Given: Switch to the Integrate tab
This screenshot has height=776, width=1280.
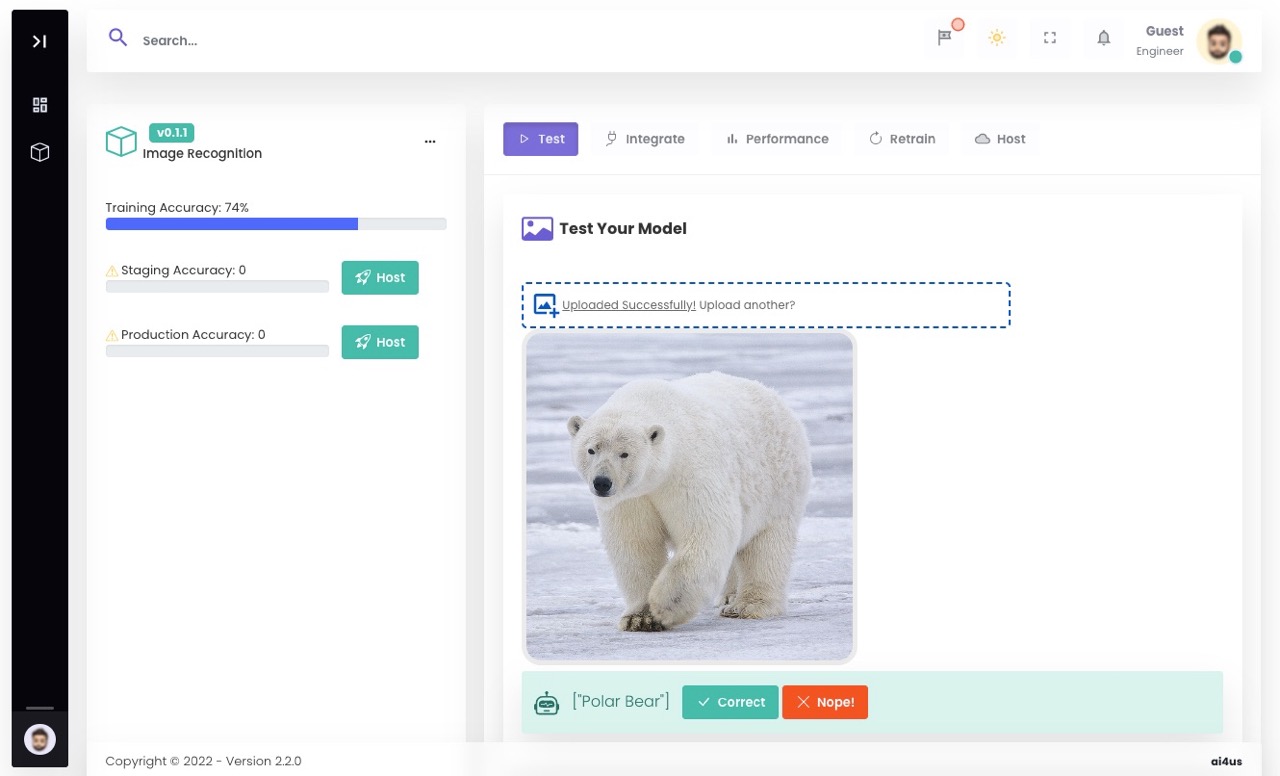Looking at the screenshot, I should [645, 139].
